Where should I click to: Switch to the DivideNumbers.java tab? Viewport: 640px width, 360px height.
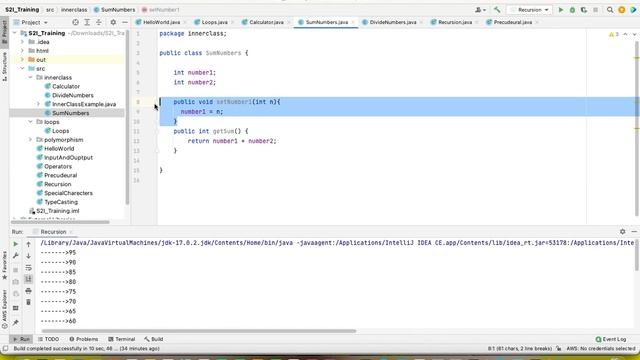tap(393, 22)
